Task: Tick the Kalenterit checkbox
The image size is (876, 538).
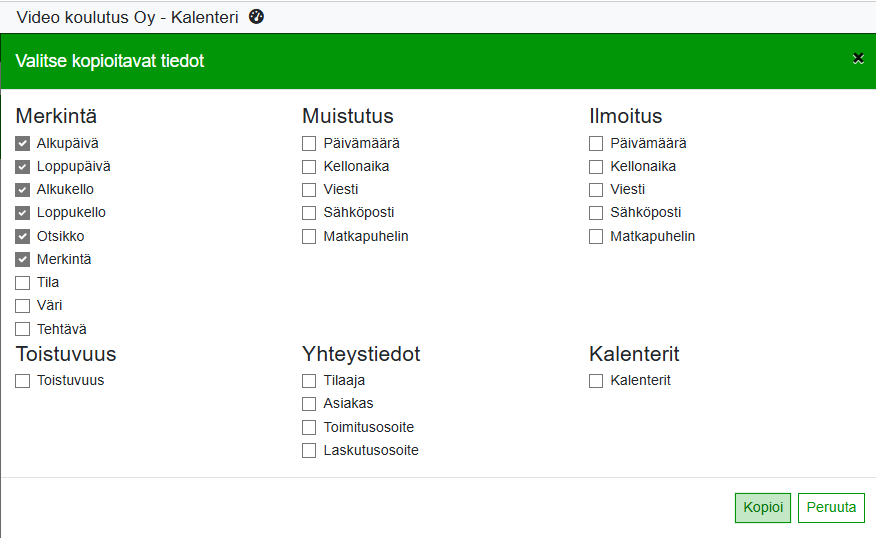Action: click(596, 381)
